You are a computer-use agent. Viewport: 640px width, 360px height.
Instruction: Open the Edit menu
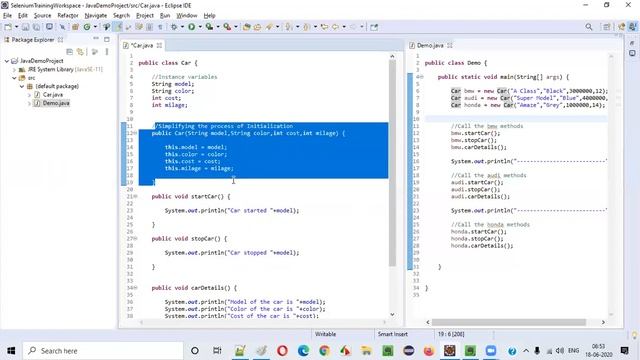click(x=22, y=16)
